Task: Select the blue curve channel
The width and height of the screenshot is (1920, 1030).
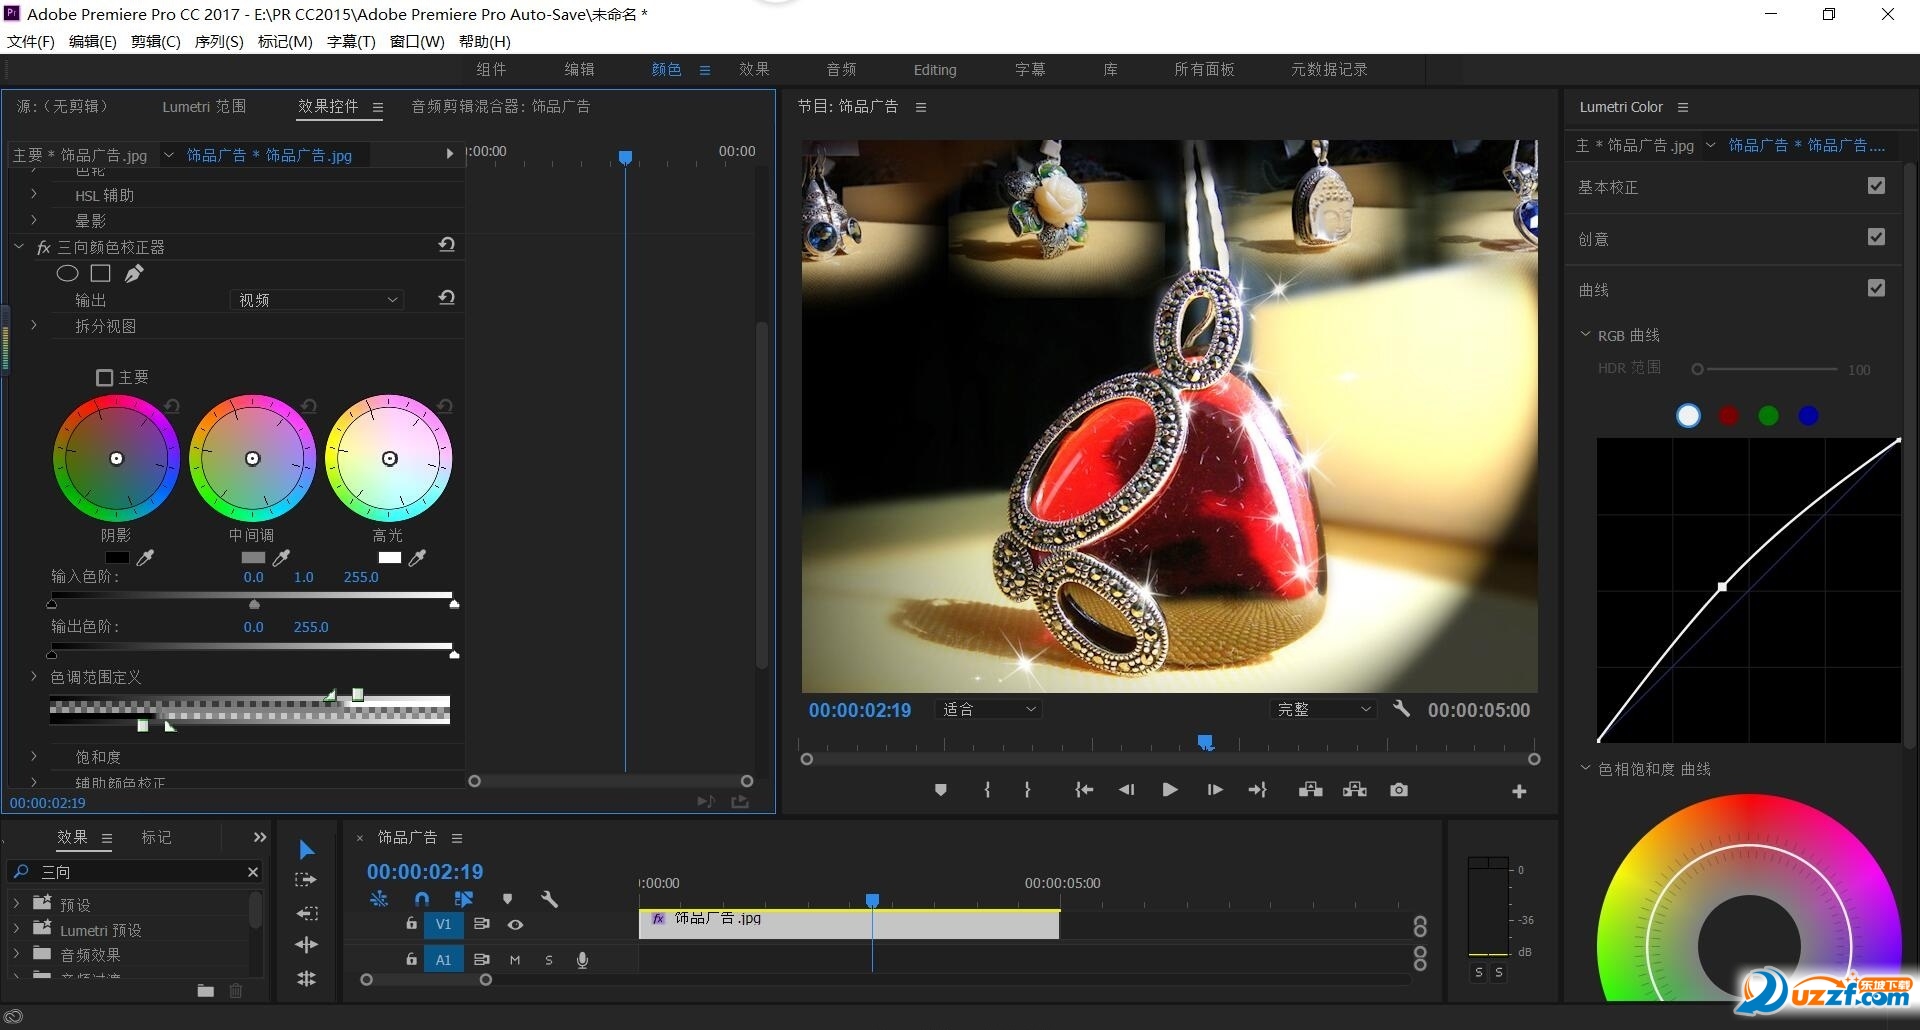Action: [1808, 416]
